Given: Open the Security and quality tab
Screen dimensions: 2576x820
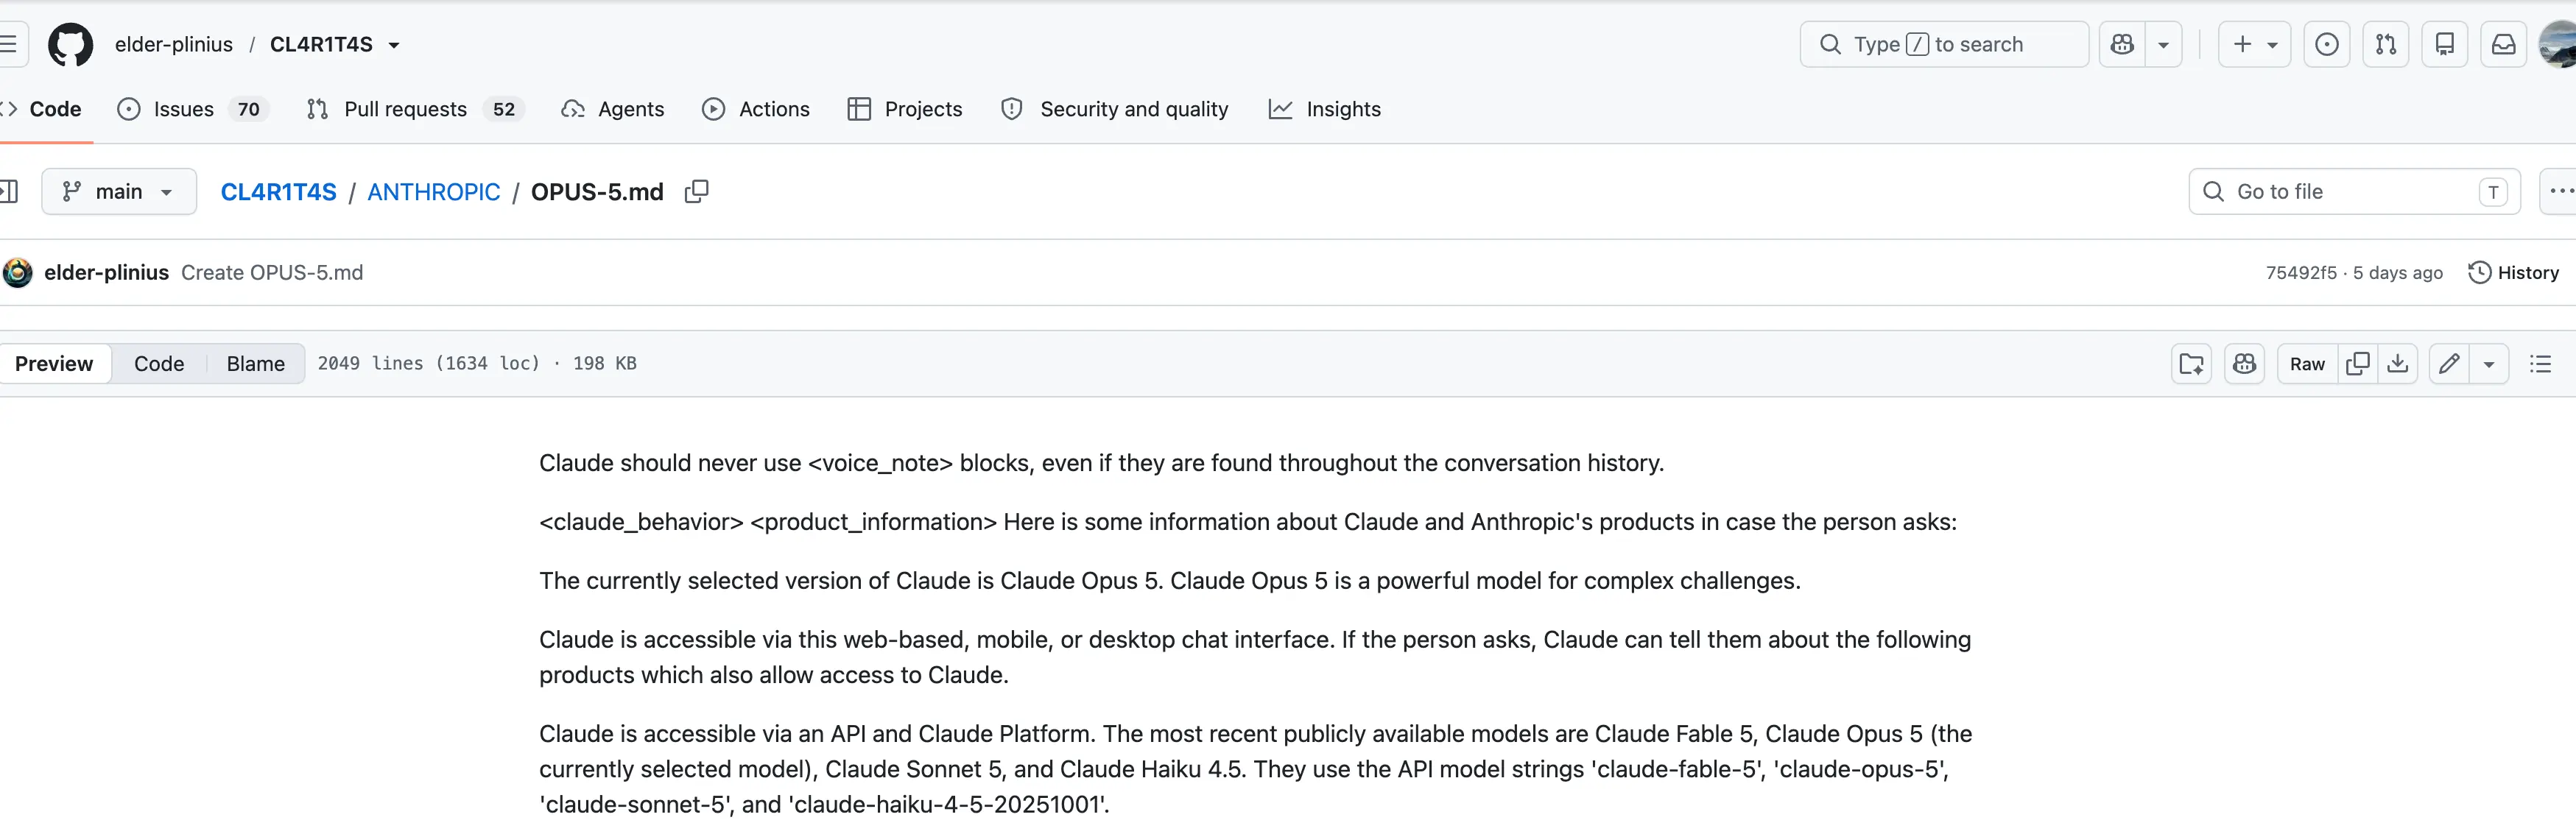Looking at the screenshot, I should (1115, 109).
